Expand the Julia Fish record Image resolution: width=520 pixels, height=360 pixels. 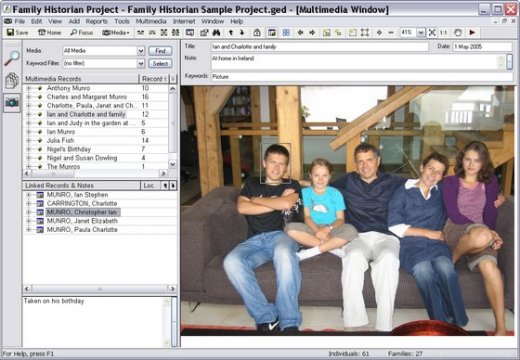(x=29, y=140)
